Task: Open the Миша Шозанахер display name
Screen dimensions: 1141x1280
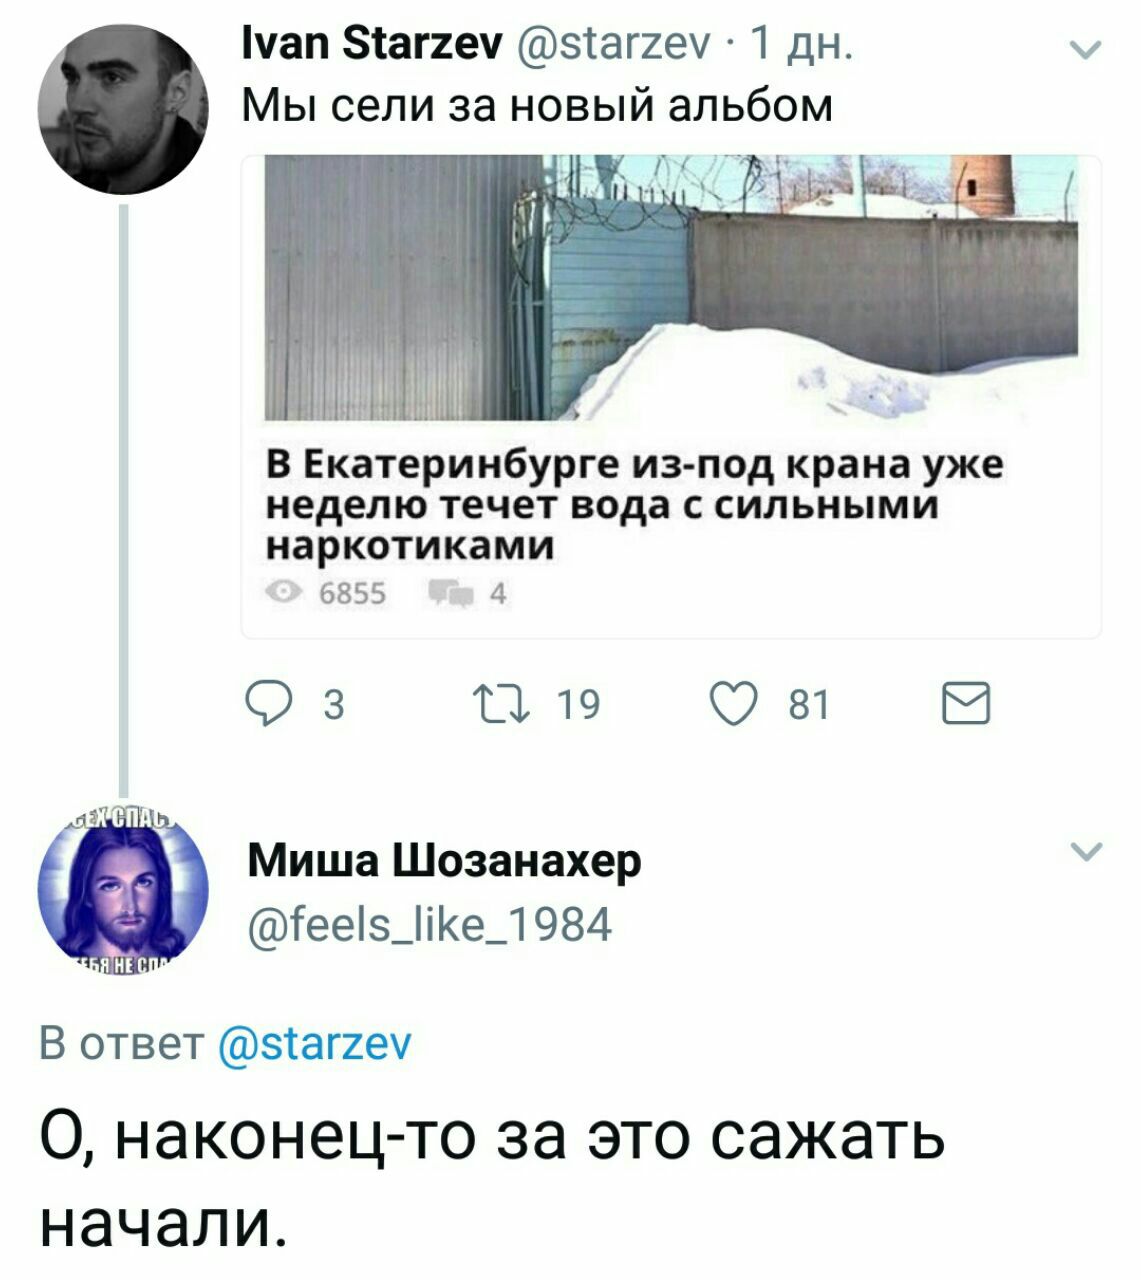Action: [x=444, y=861]
